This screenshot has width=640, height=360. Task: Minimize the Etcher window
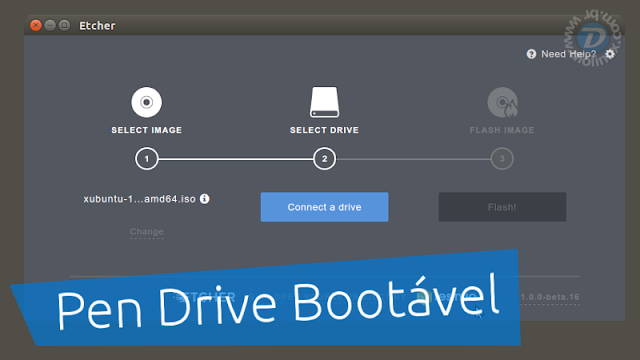50,25
